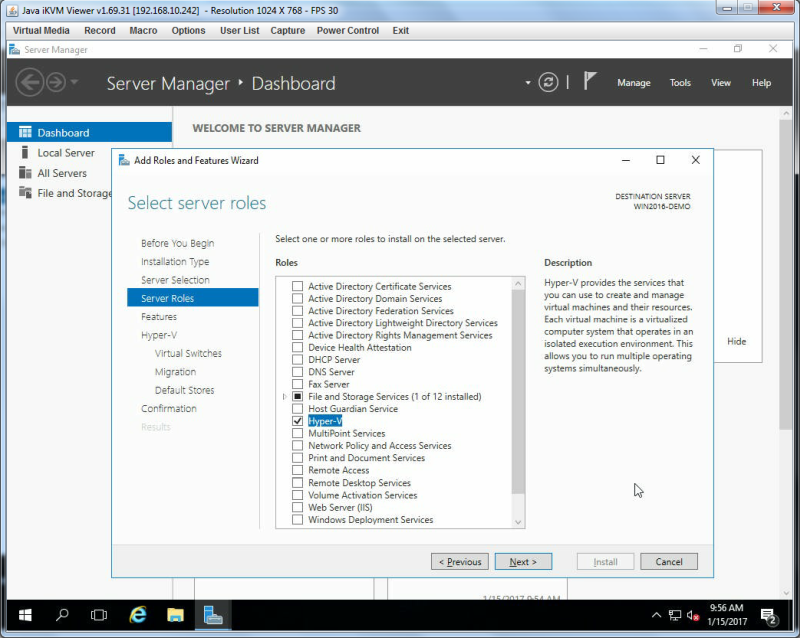Viewport: 800px width, 638px height.
Task: Check Active Directory Domain Services
Action: (297, 298)
